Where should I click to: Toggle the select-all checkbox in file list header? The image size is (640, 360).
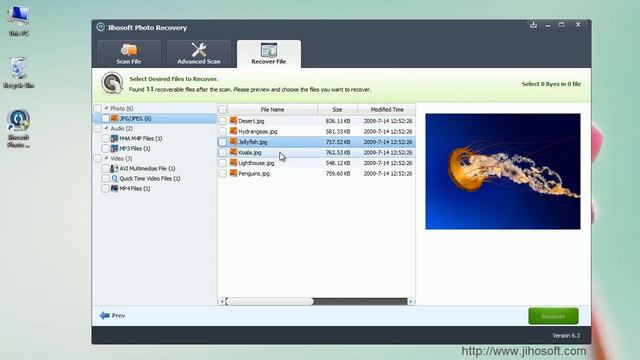[x=222, y=109]
